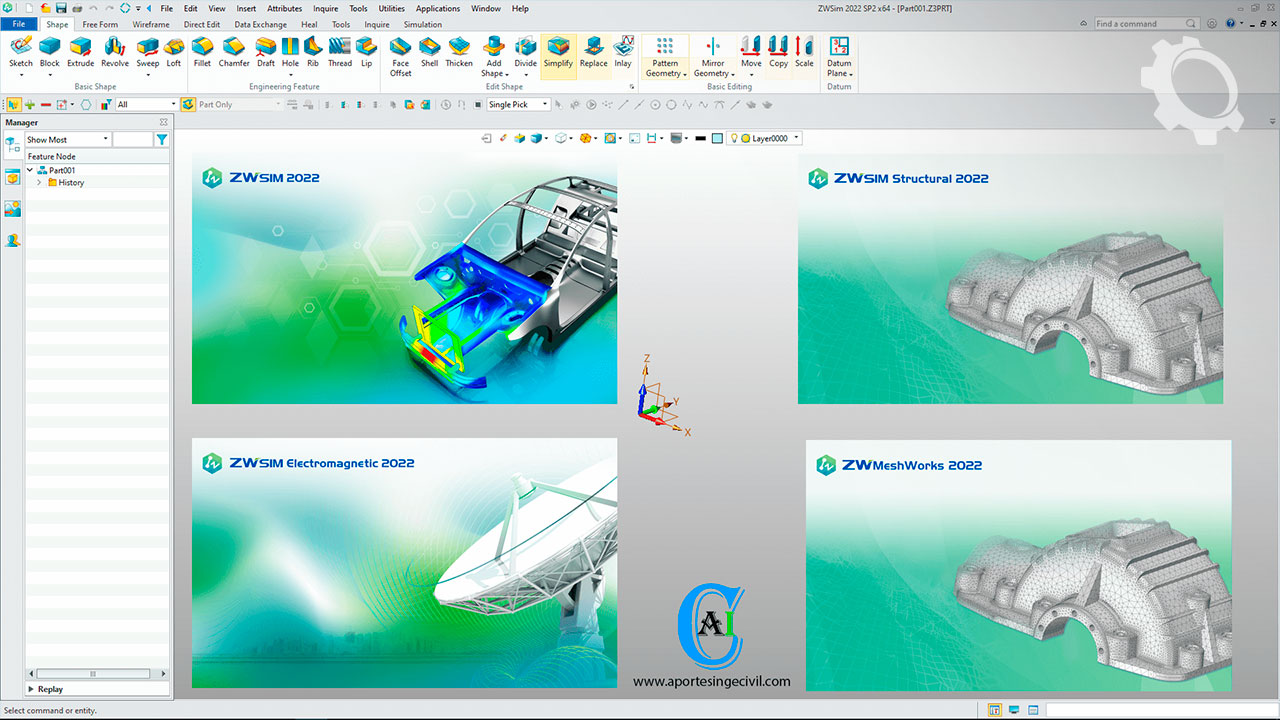Viewport: 1280px width, 720px height.
Task: Click the Face Offset tool
Action: coord(400,56)
